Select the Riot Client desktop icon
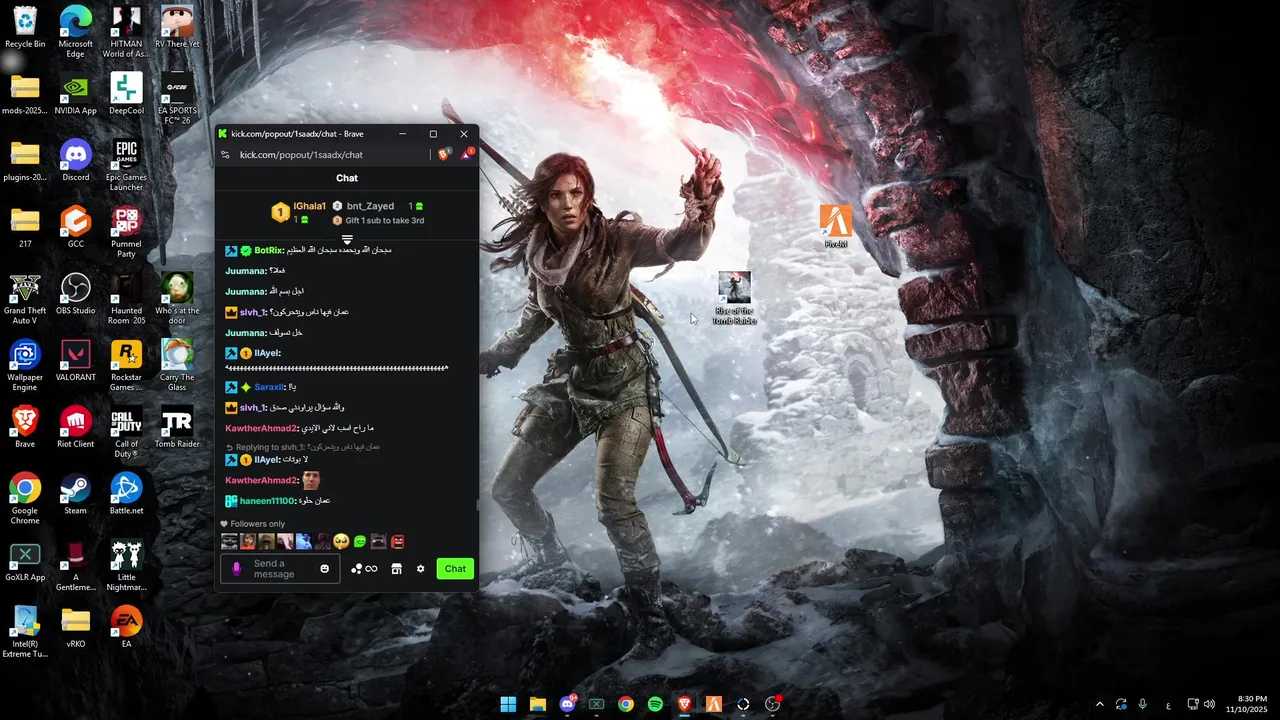 tap(76, 427)
